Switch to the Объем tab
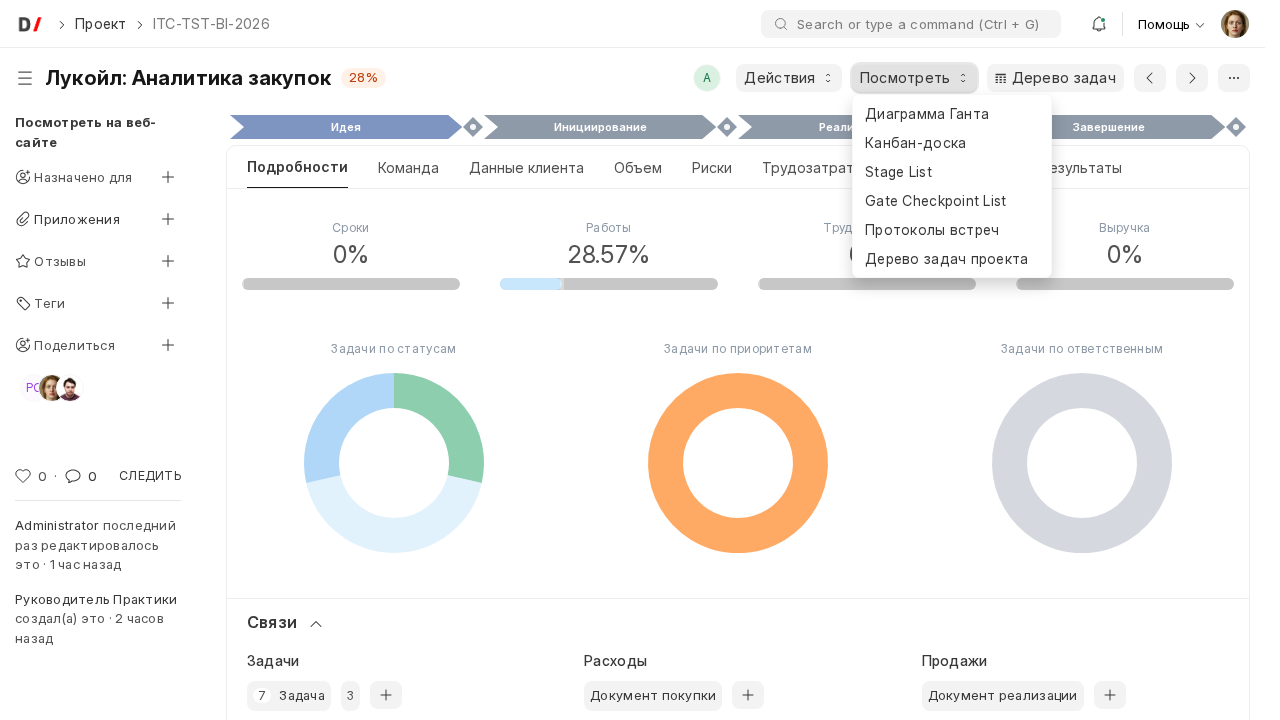Screen dimensions: 1280x720 [x=638, y=168]
